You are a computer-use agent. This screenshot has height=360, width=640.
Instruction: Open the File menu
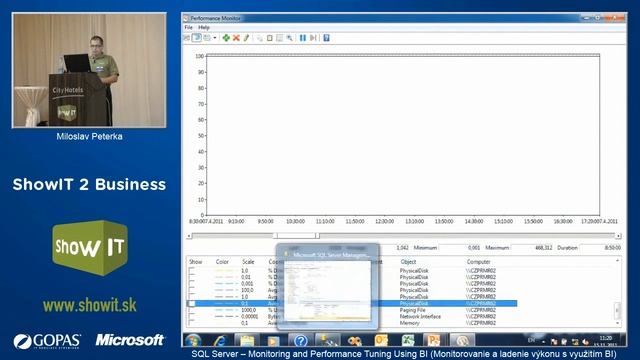[x=189, y=27]
